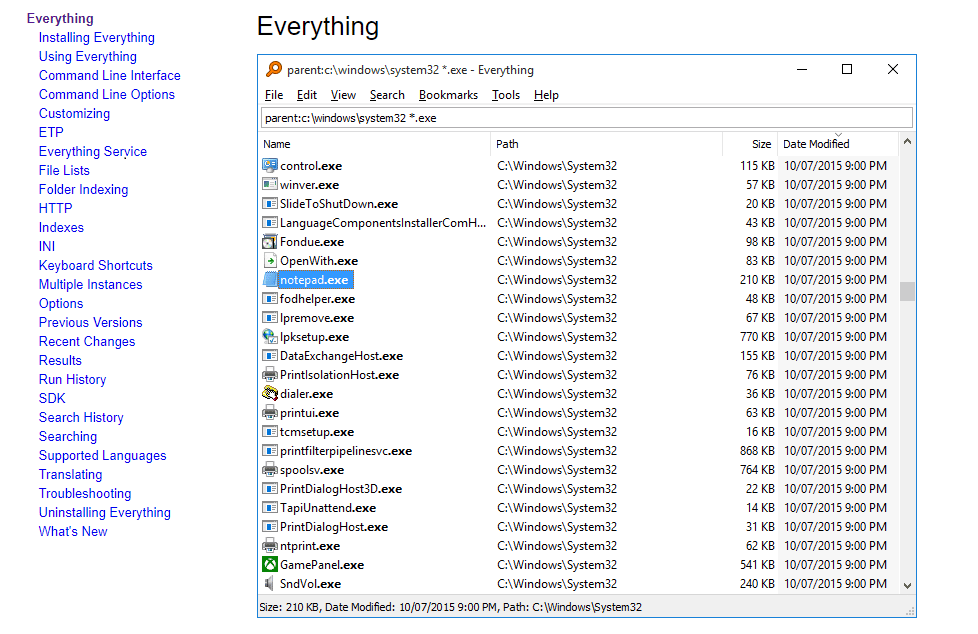Sort files by the Size column
Screen dimensions: 978x634
tap(761, 144)
